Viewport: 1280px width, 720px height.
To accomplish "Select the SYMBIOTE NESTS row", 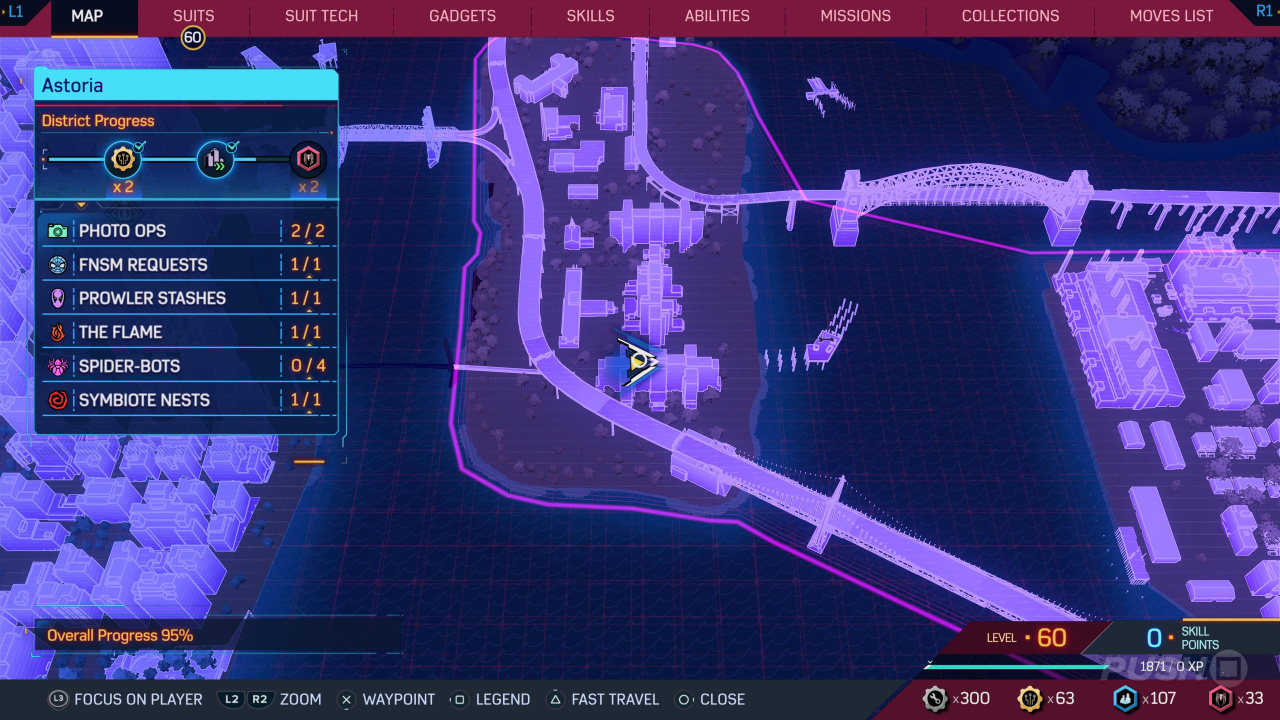I will [187, 400].
